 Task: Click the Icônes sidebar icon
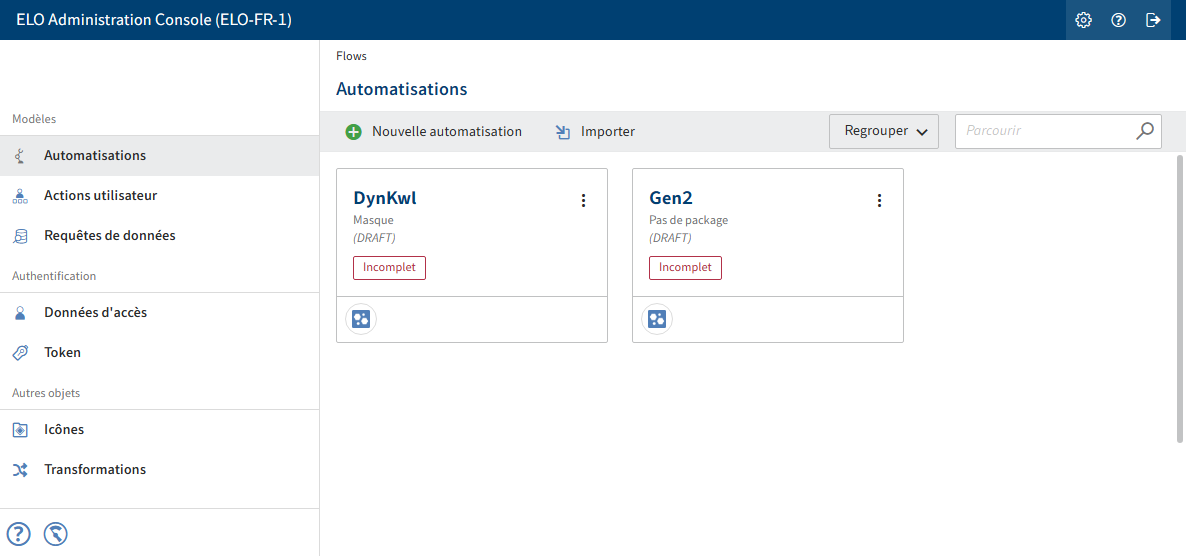pos(20,430)
